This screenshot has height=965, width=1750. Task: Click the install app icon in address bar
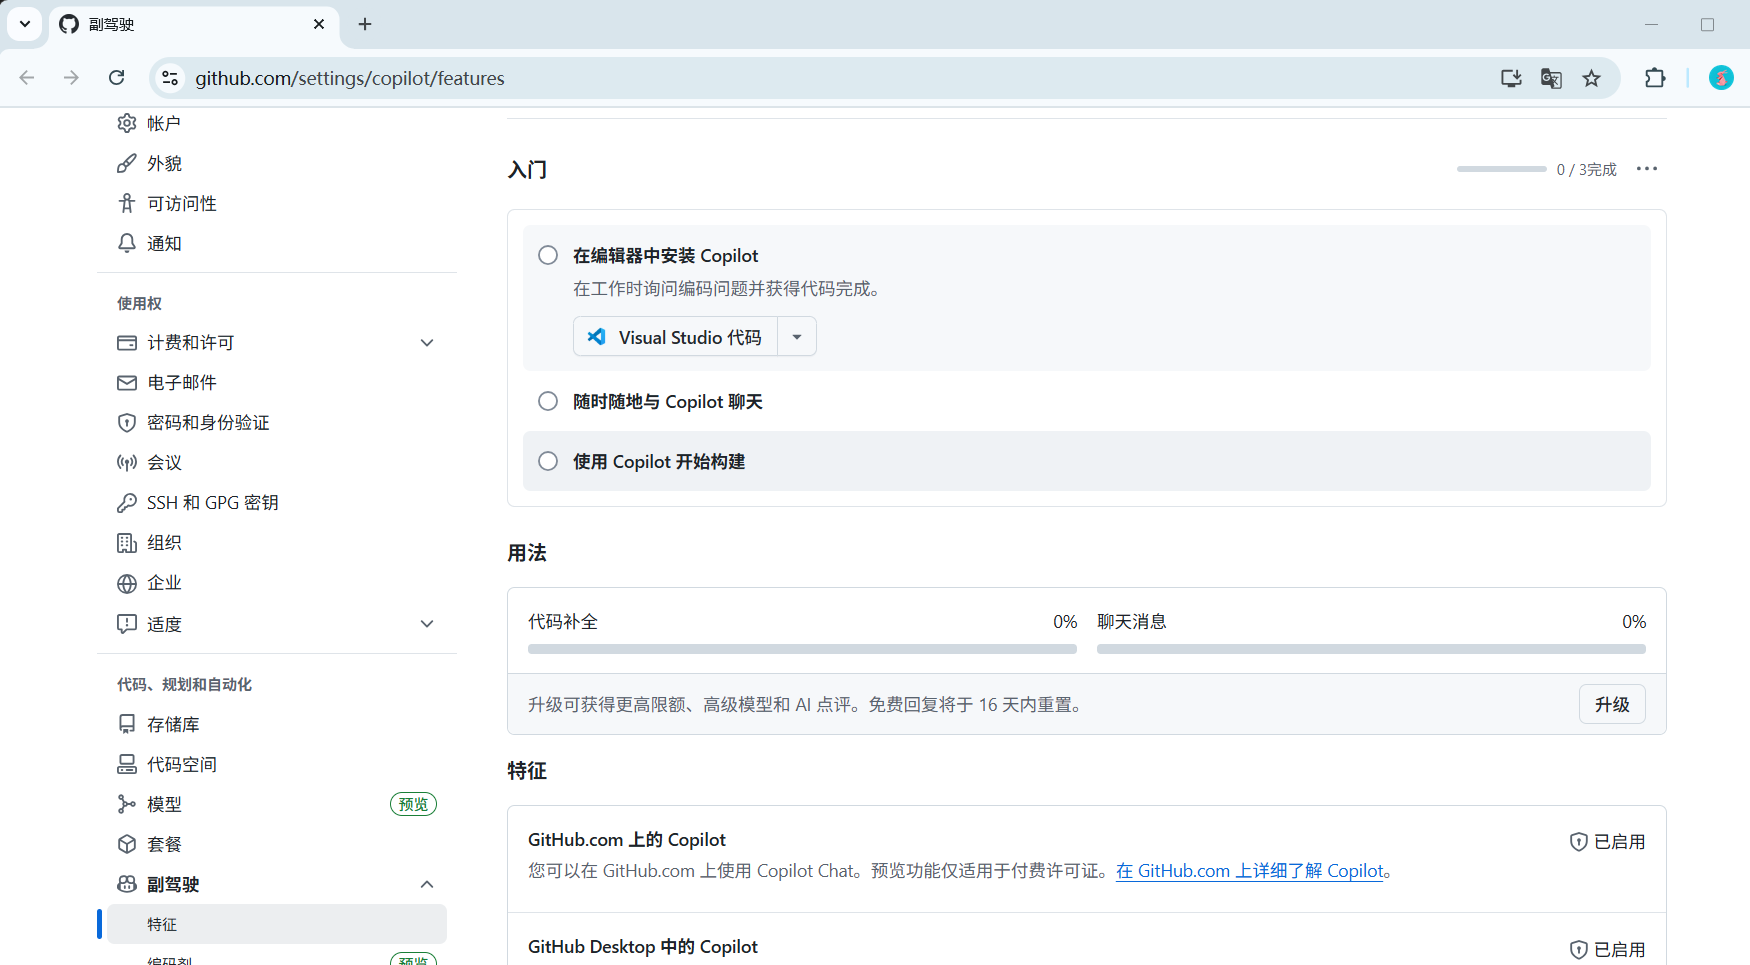click(x=1511, y=78)
